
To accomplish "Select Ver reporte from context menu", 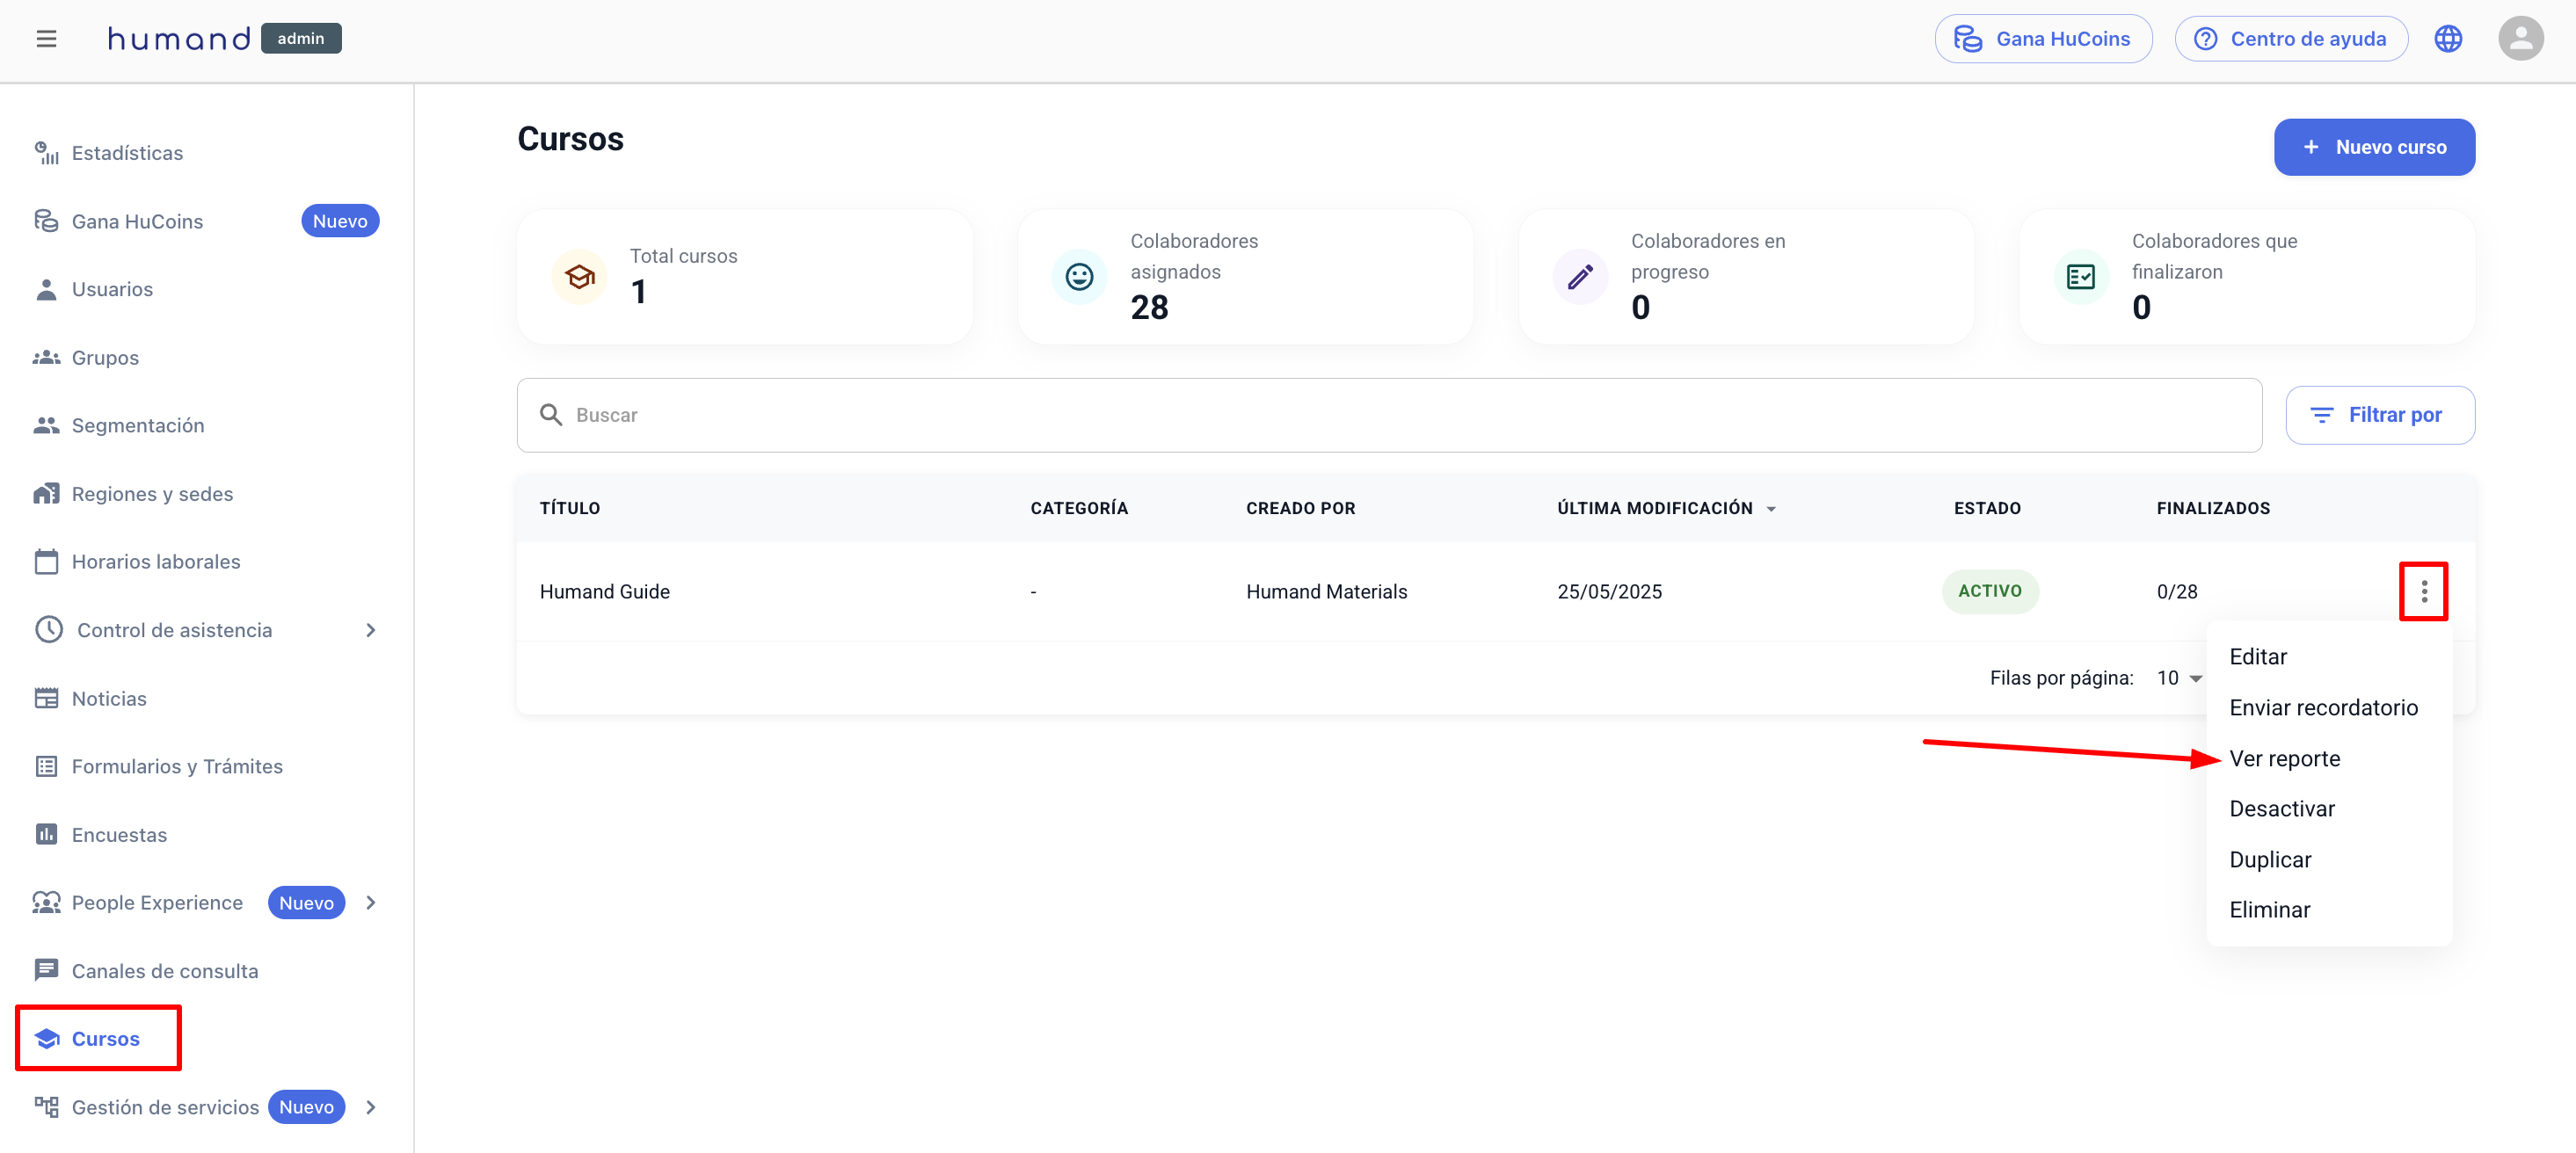I will point(2284,758).
